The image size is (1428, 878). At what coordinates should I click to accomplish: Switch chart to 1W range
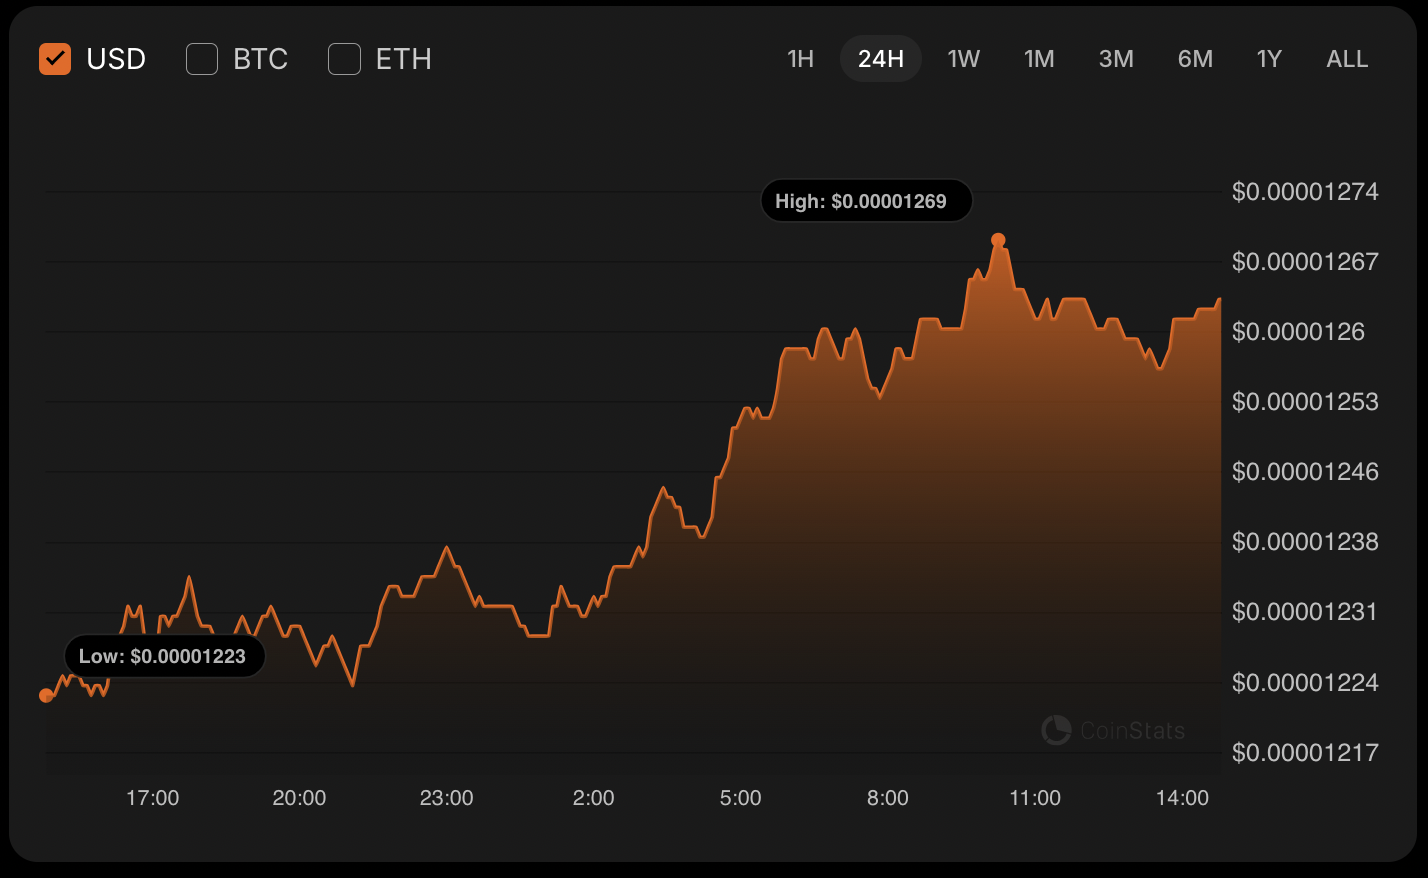(963, 59)
